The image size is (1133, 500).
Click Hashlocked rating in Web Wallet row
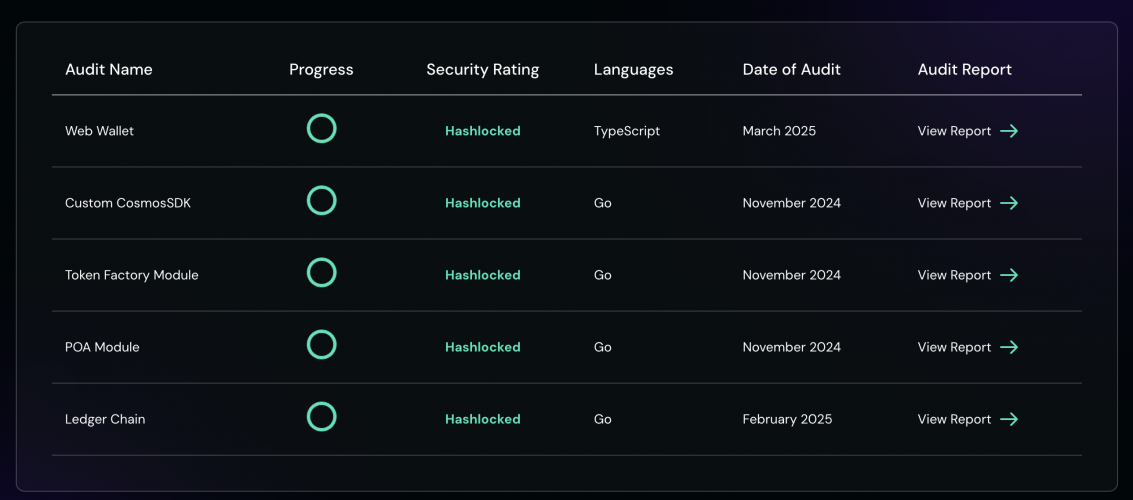(x=483, y=131)
